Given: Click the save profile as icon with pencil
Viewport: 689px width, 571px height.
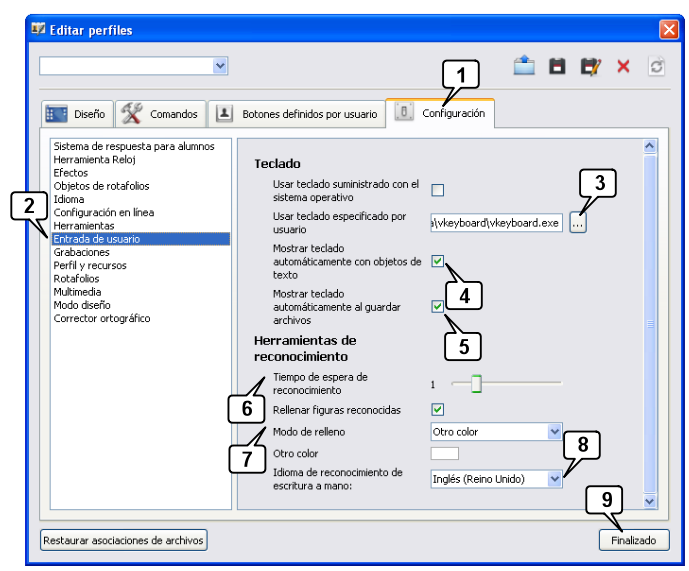Looking at the screenshot, I should [x=590, y=66].
